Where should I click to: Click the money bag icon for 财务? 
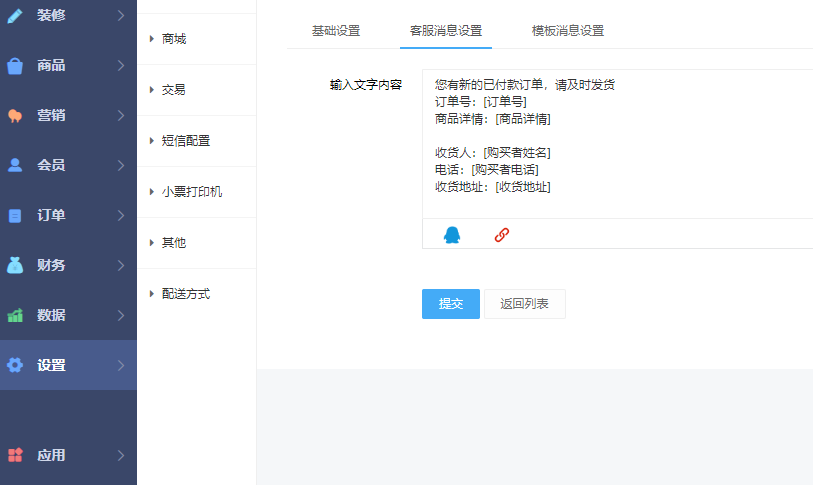point(15,265)
